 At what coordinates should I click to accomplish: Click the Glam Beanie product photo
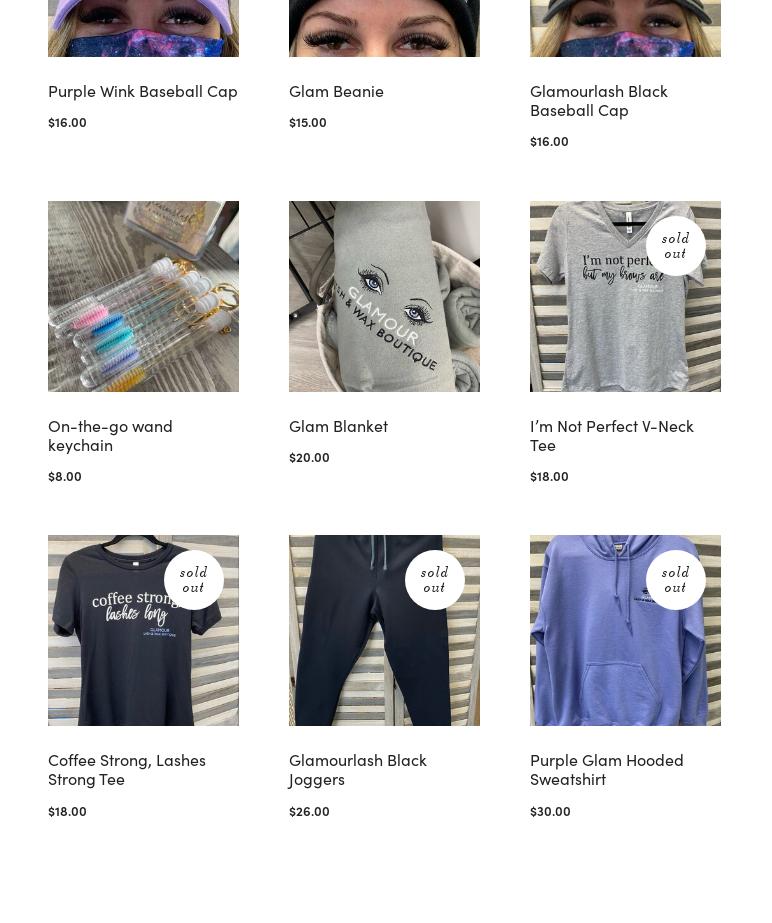point(384,28)
